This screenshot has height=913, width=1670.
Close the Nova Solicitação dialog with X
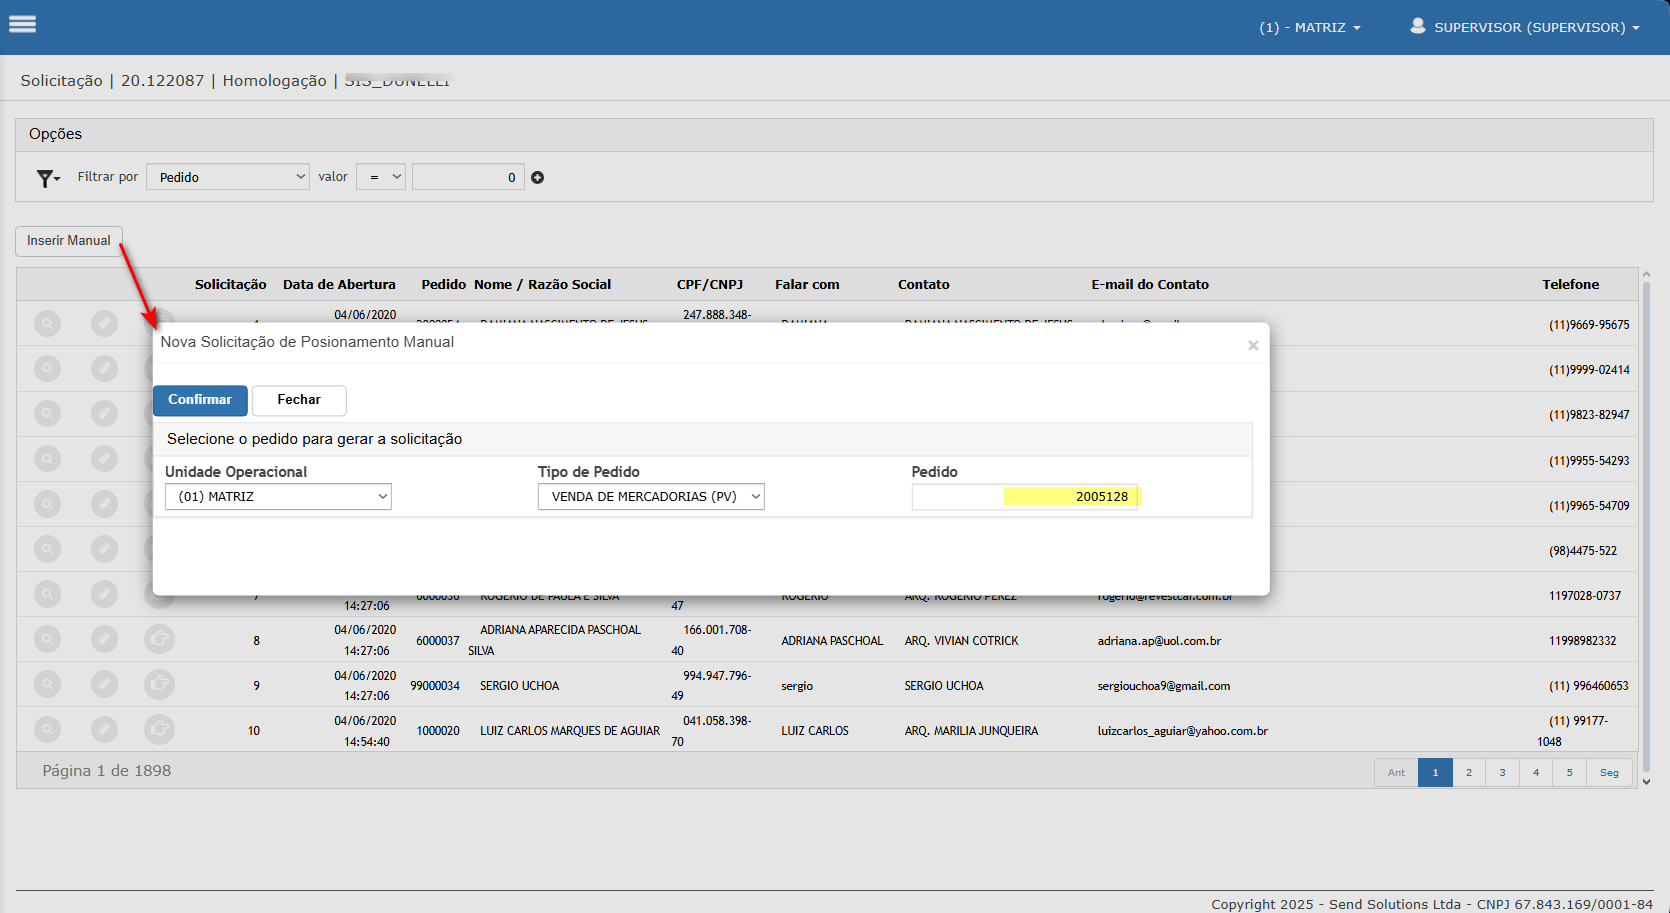1252,346
